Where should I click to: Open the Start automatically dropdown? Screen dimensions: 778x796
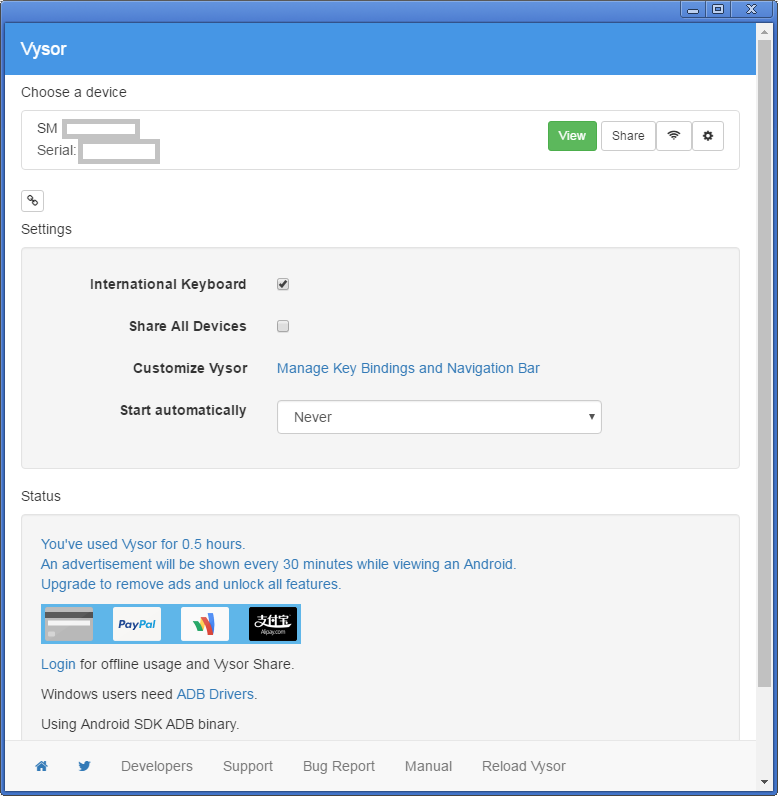439,417
